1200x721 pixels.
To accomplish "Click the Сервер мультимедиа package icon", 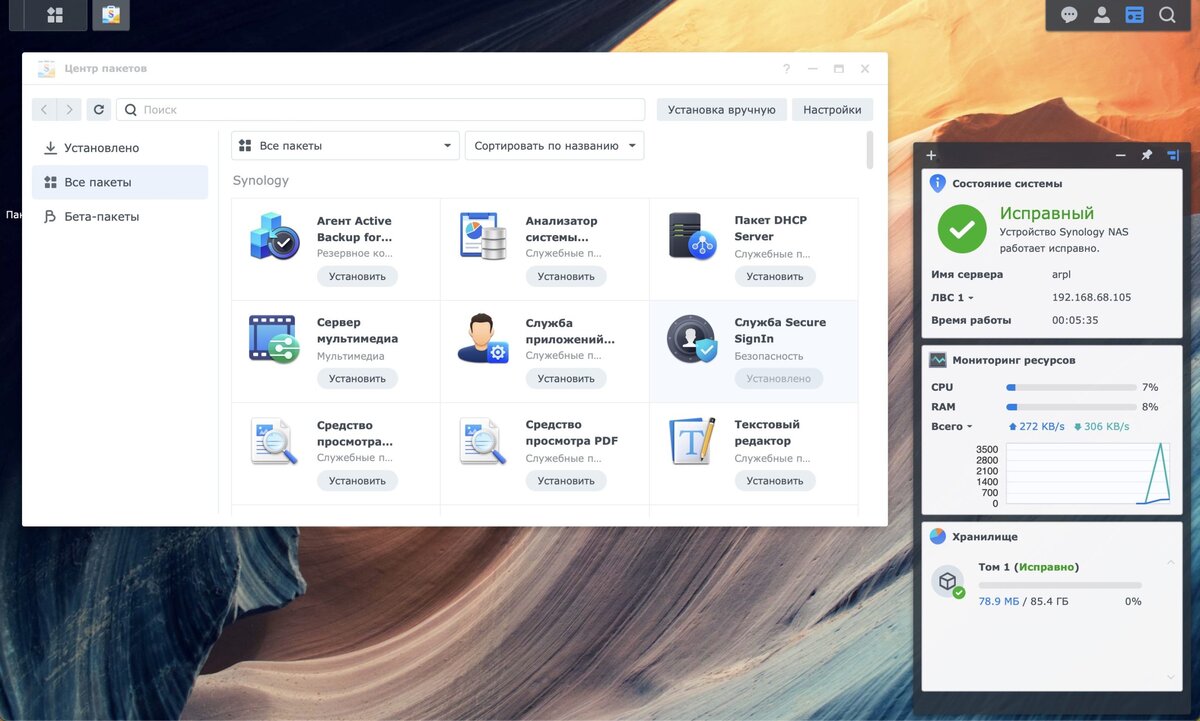I will point(273,337).
